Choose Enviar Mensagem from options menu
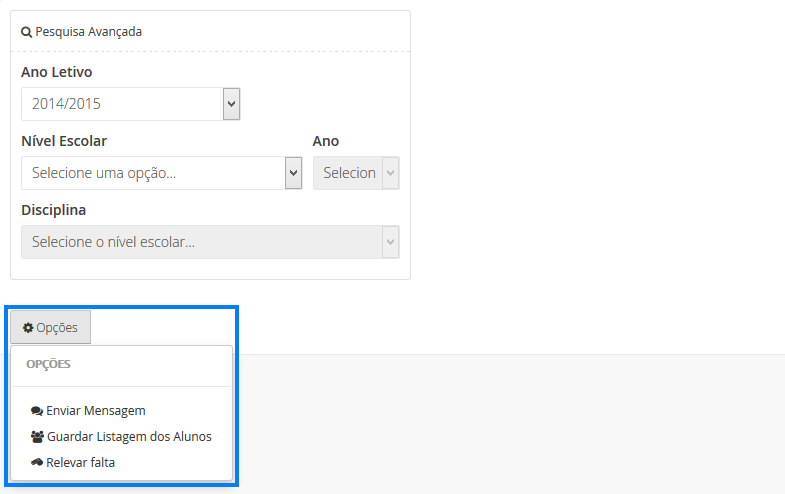Image resolution: width=785 pixels, height=494 pixels. (x=96, y=411)
